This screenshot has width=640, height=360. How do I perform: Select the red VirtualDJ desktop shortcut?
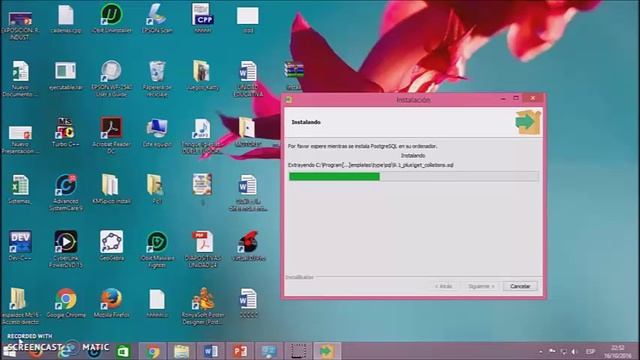[x=249, y=246]
